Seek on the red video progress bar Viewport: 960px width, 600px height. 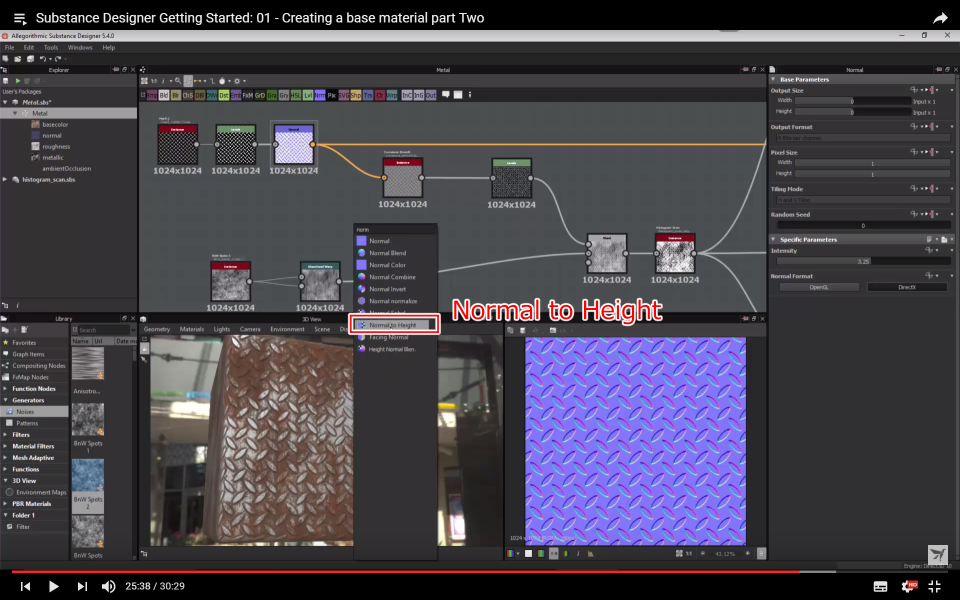404,571
